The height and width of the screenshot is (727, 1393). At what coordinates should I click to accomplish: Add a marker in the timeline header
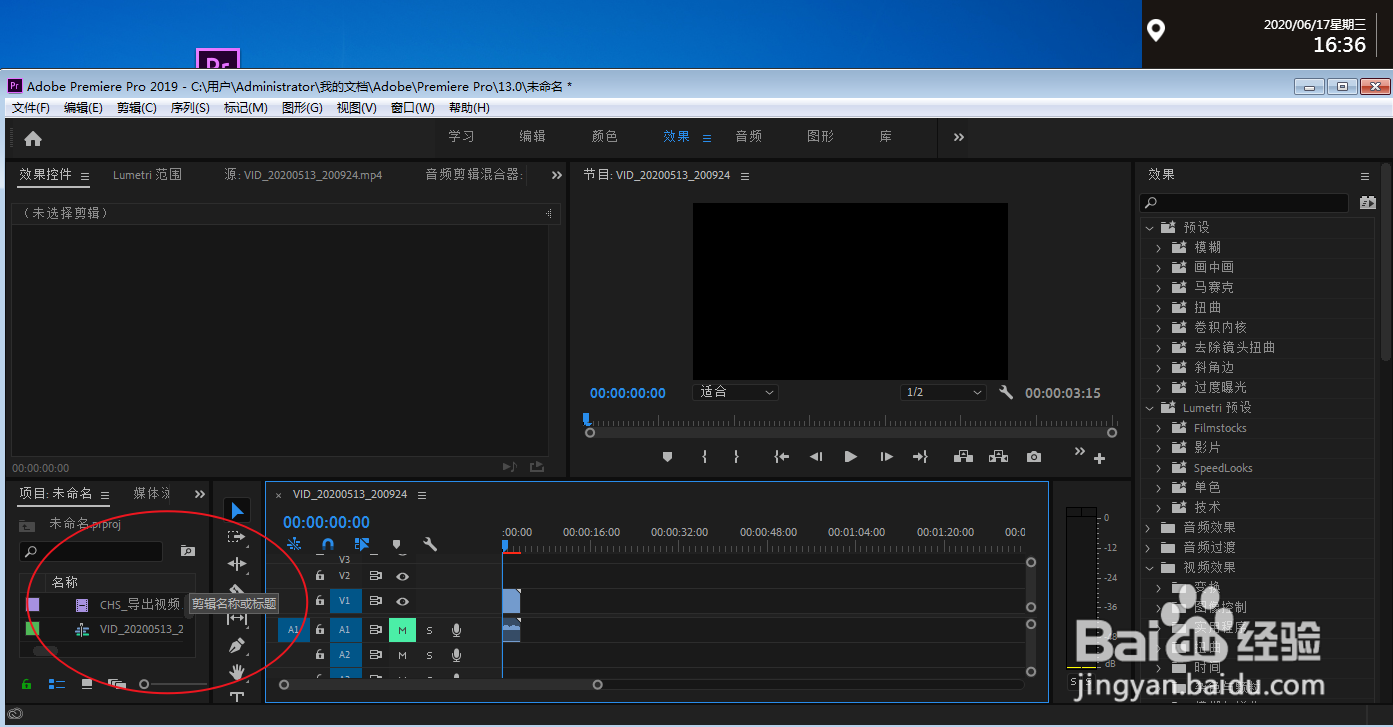pyautogui.click(x=397, y=545)
